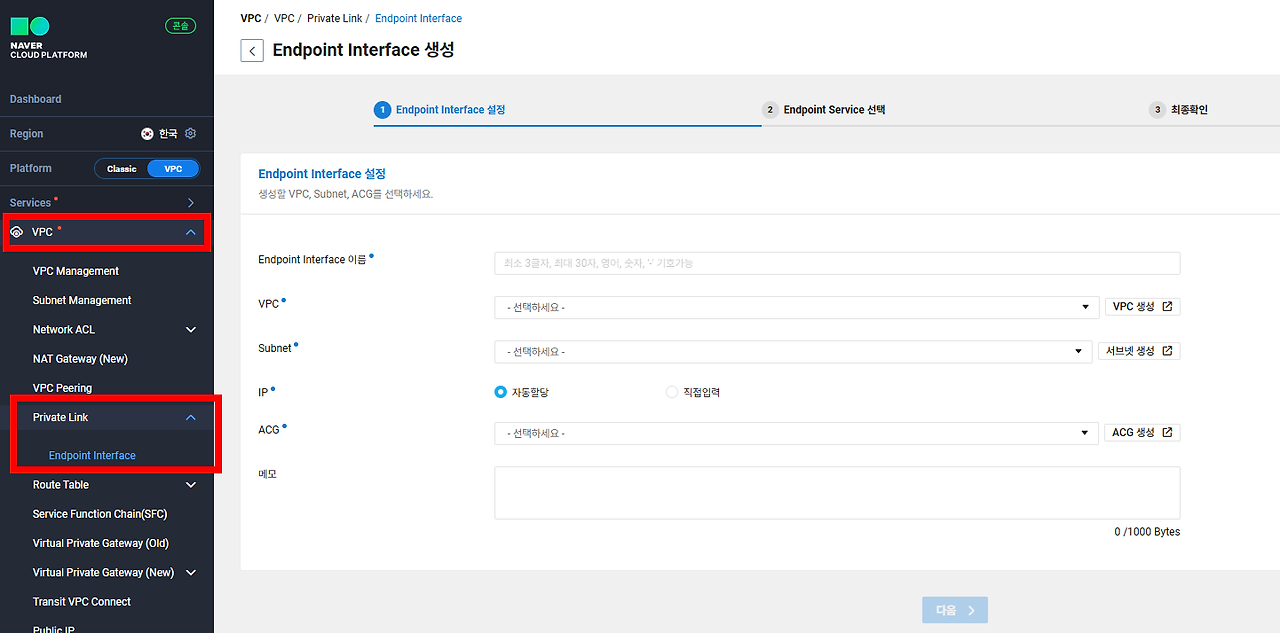Select 직접입력 IP radio option
The image size is (1280, 633).
click(x=672, y=392)
